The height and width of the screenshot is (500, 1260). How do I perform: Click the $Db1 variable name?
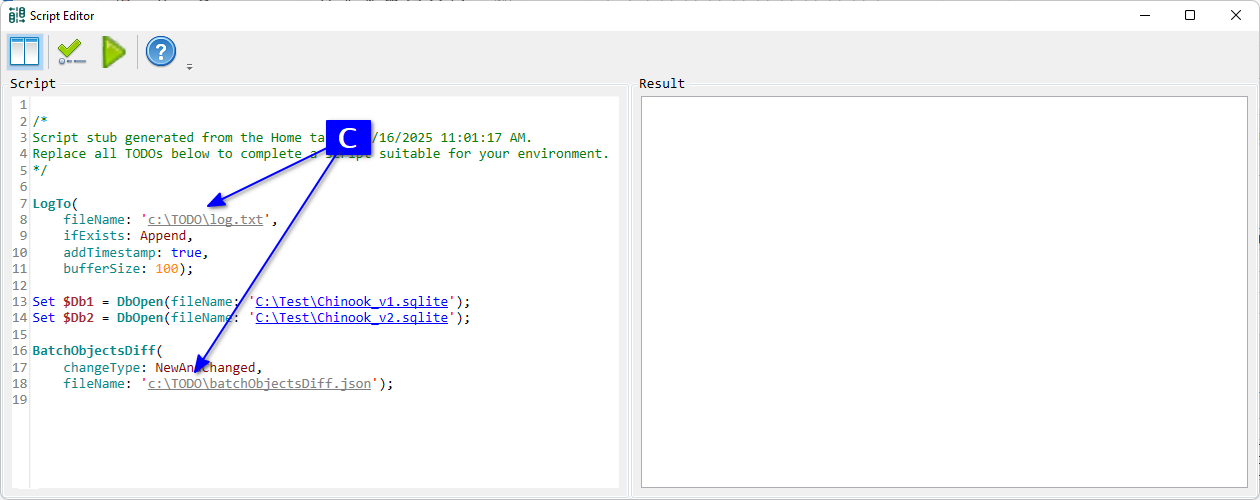click(x=81, y=301)
